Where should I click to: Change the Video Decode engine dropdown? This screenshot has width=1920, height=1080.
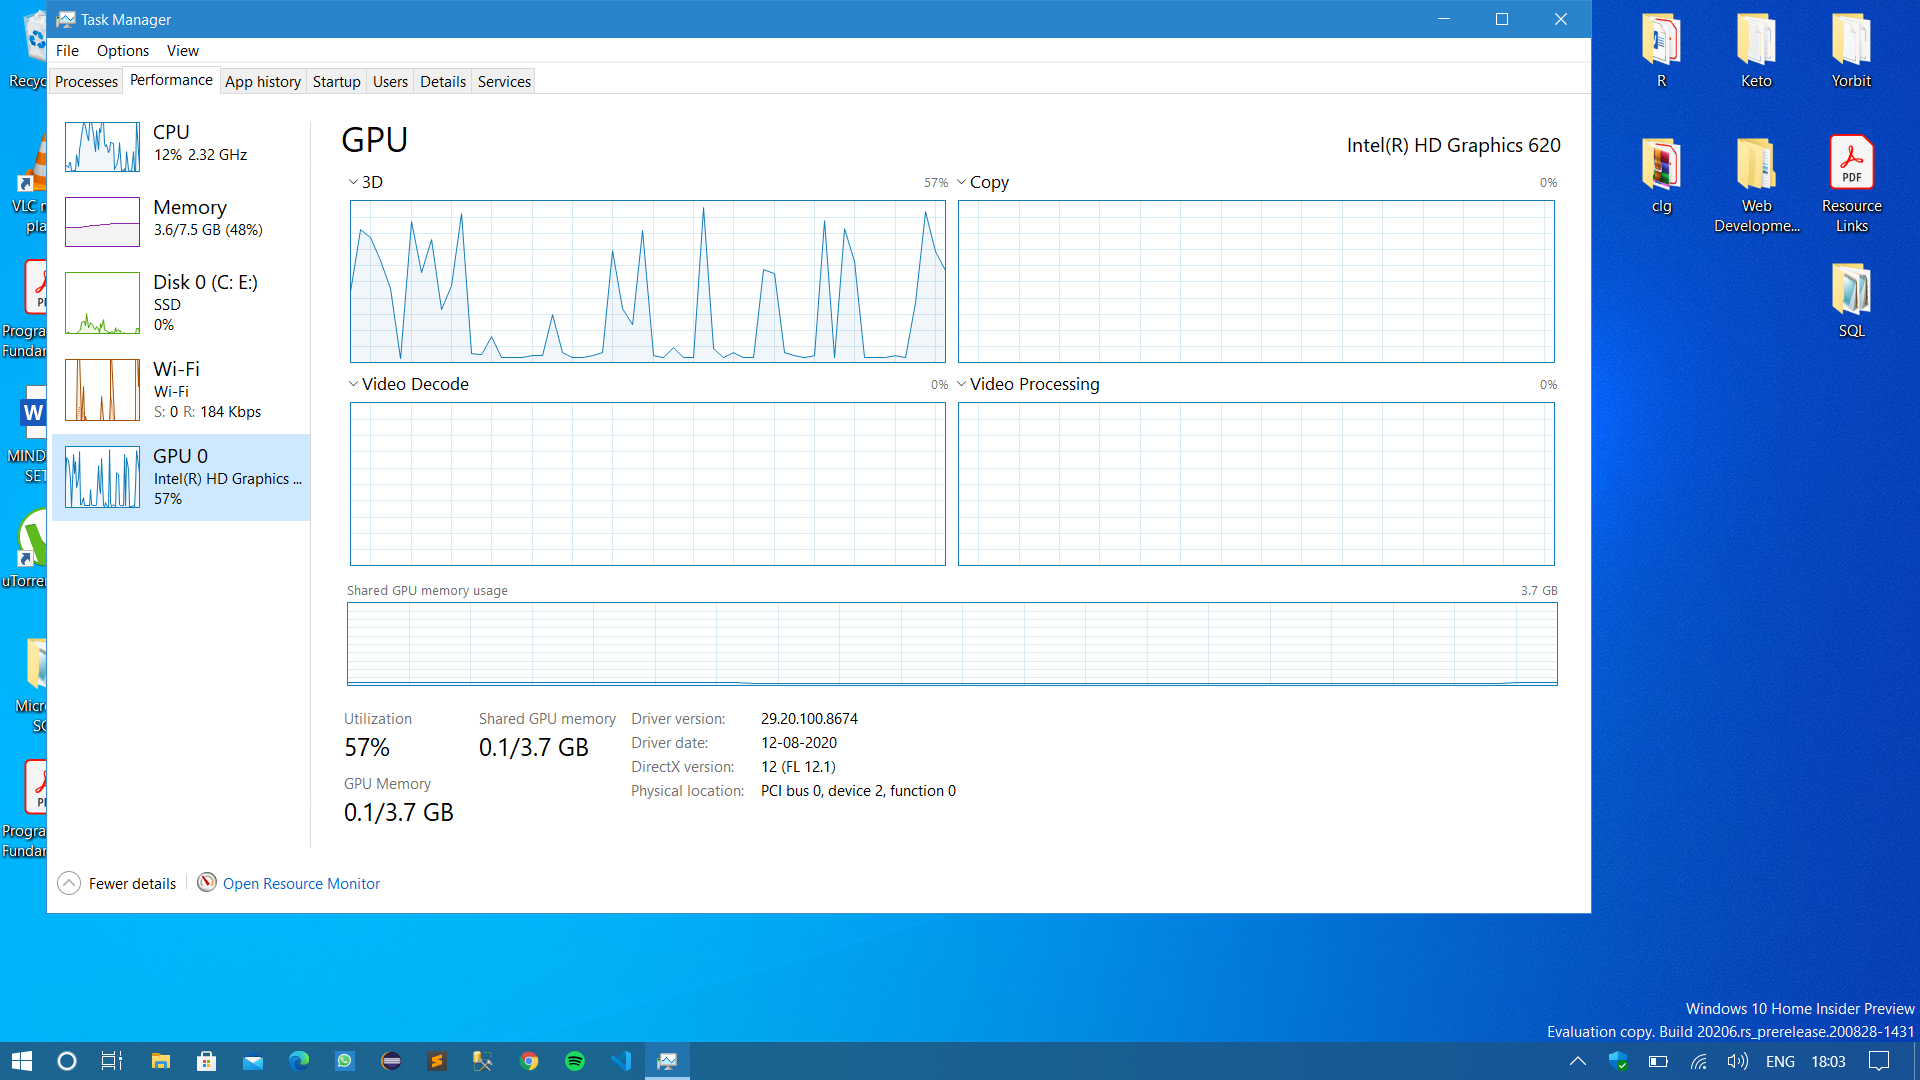tap(353, 384)
